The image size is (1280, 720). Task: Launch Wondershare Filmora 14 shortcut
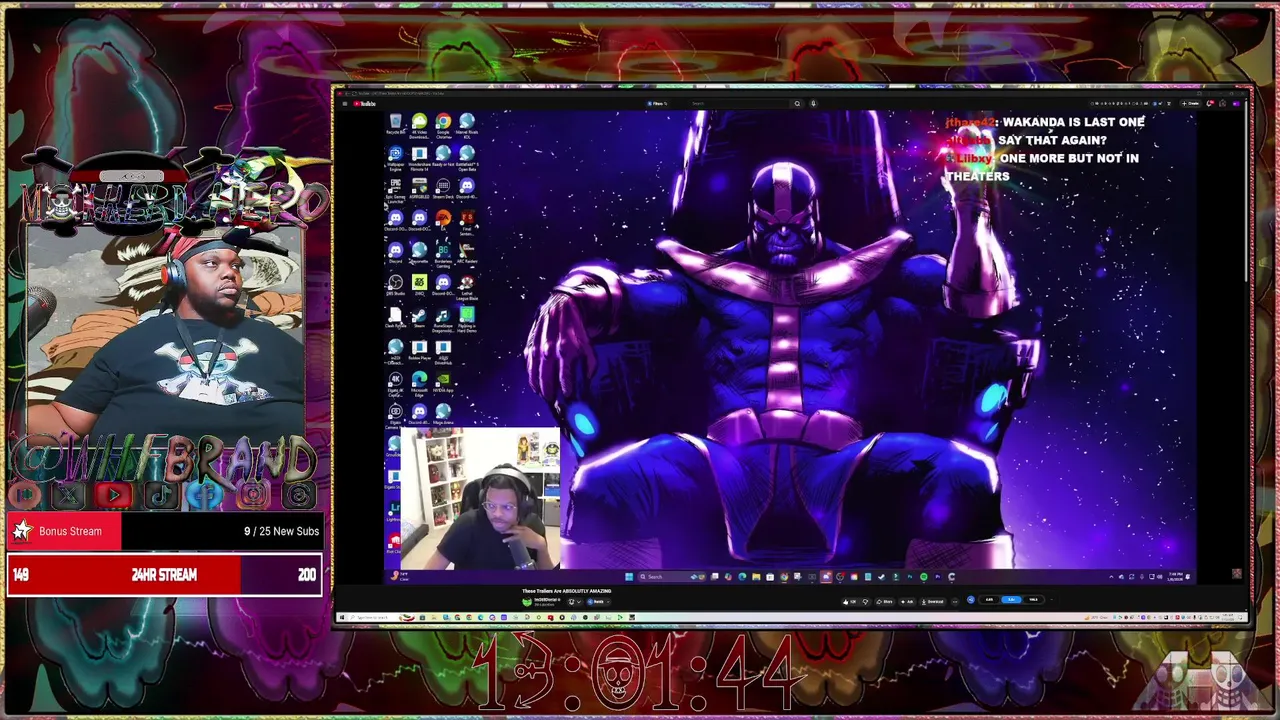coord(419,160)
